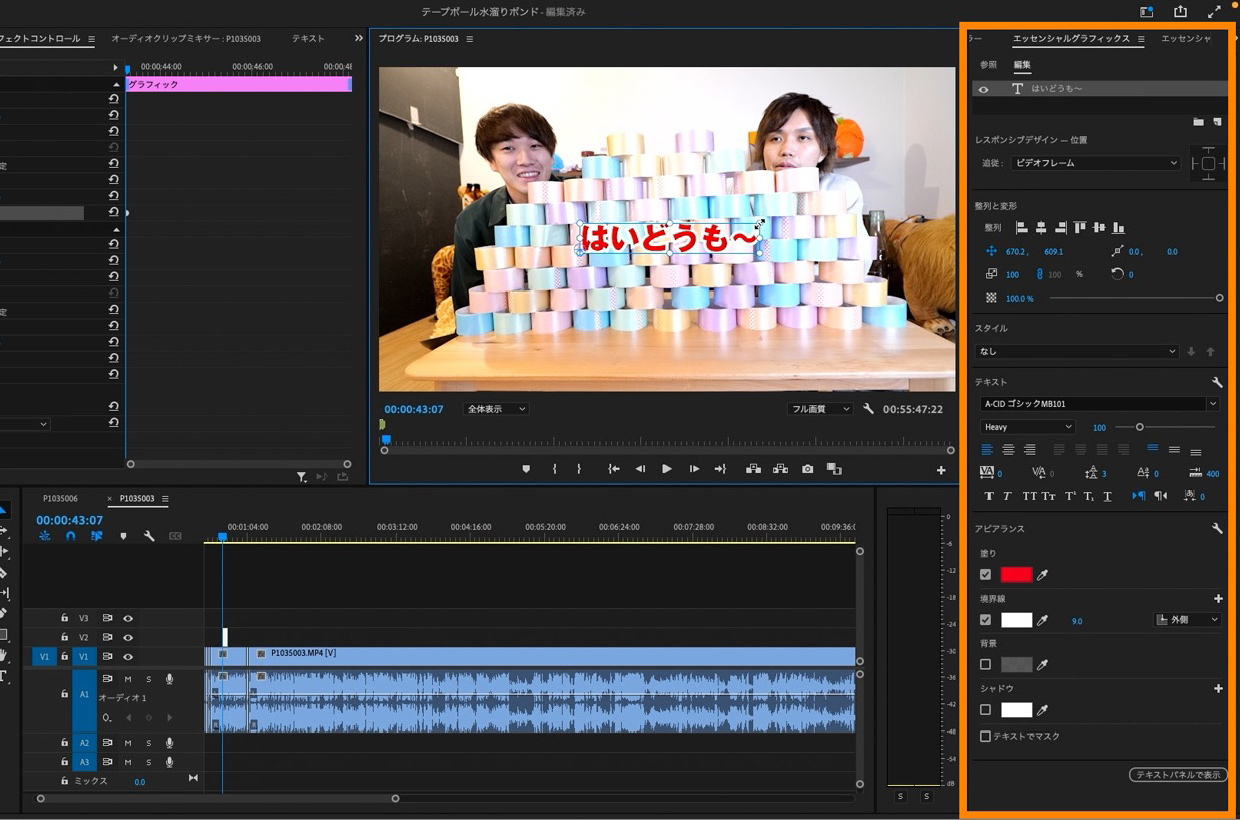Open timeline display settings wrench
The image size is (1240, 820).
(x=149, y=536)
